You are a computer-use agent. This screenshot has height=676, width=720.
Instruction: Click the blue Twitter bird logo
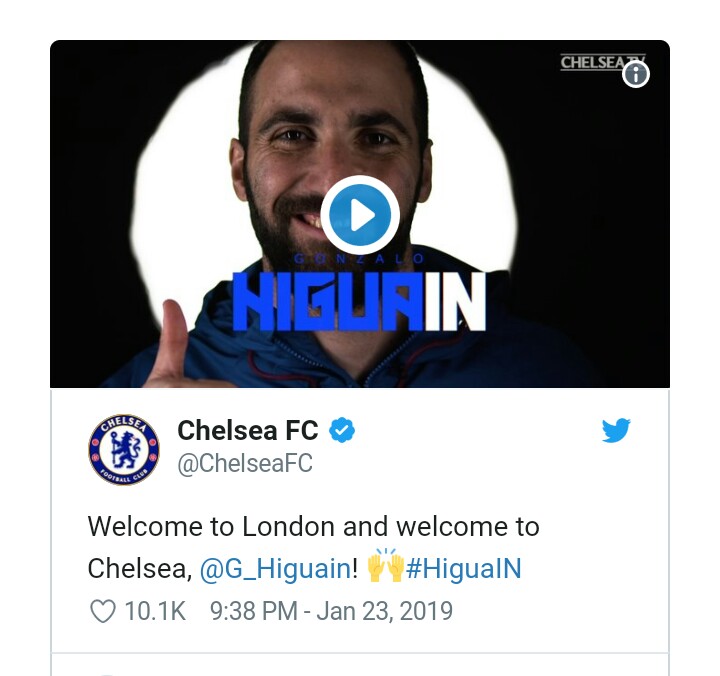pos(616,431)
